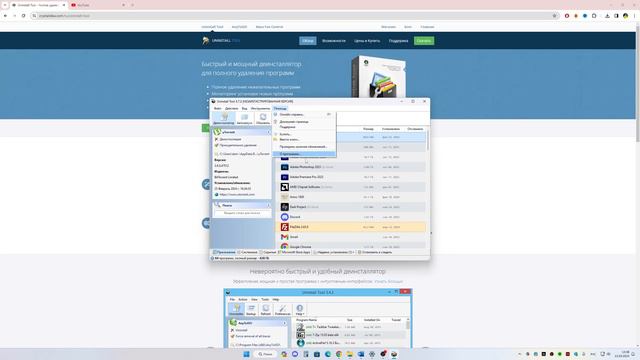This screenshot has height=360, width=640.
Task: Bookmark this page with star icon
Action: click(x=554, y=16)
